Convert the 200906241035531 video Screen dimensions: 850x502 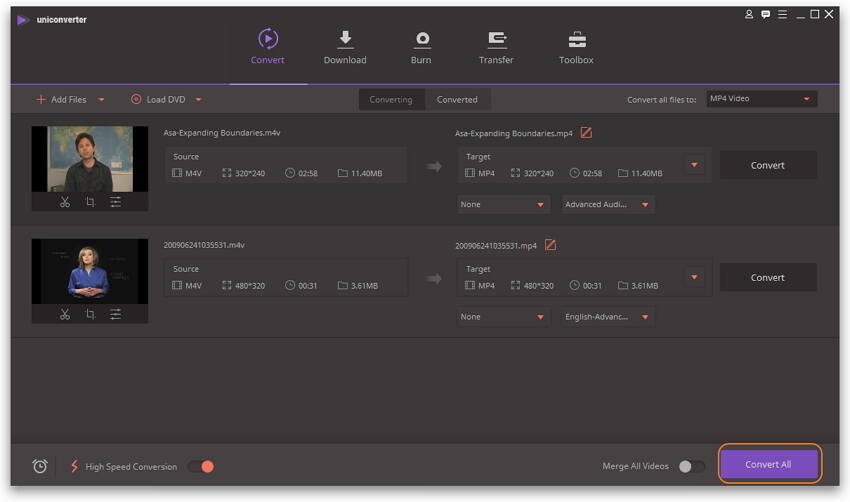point(768,278)
